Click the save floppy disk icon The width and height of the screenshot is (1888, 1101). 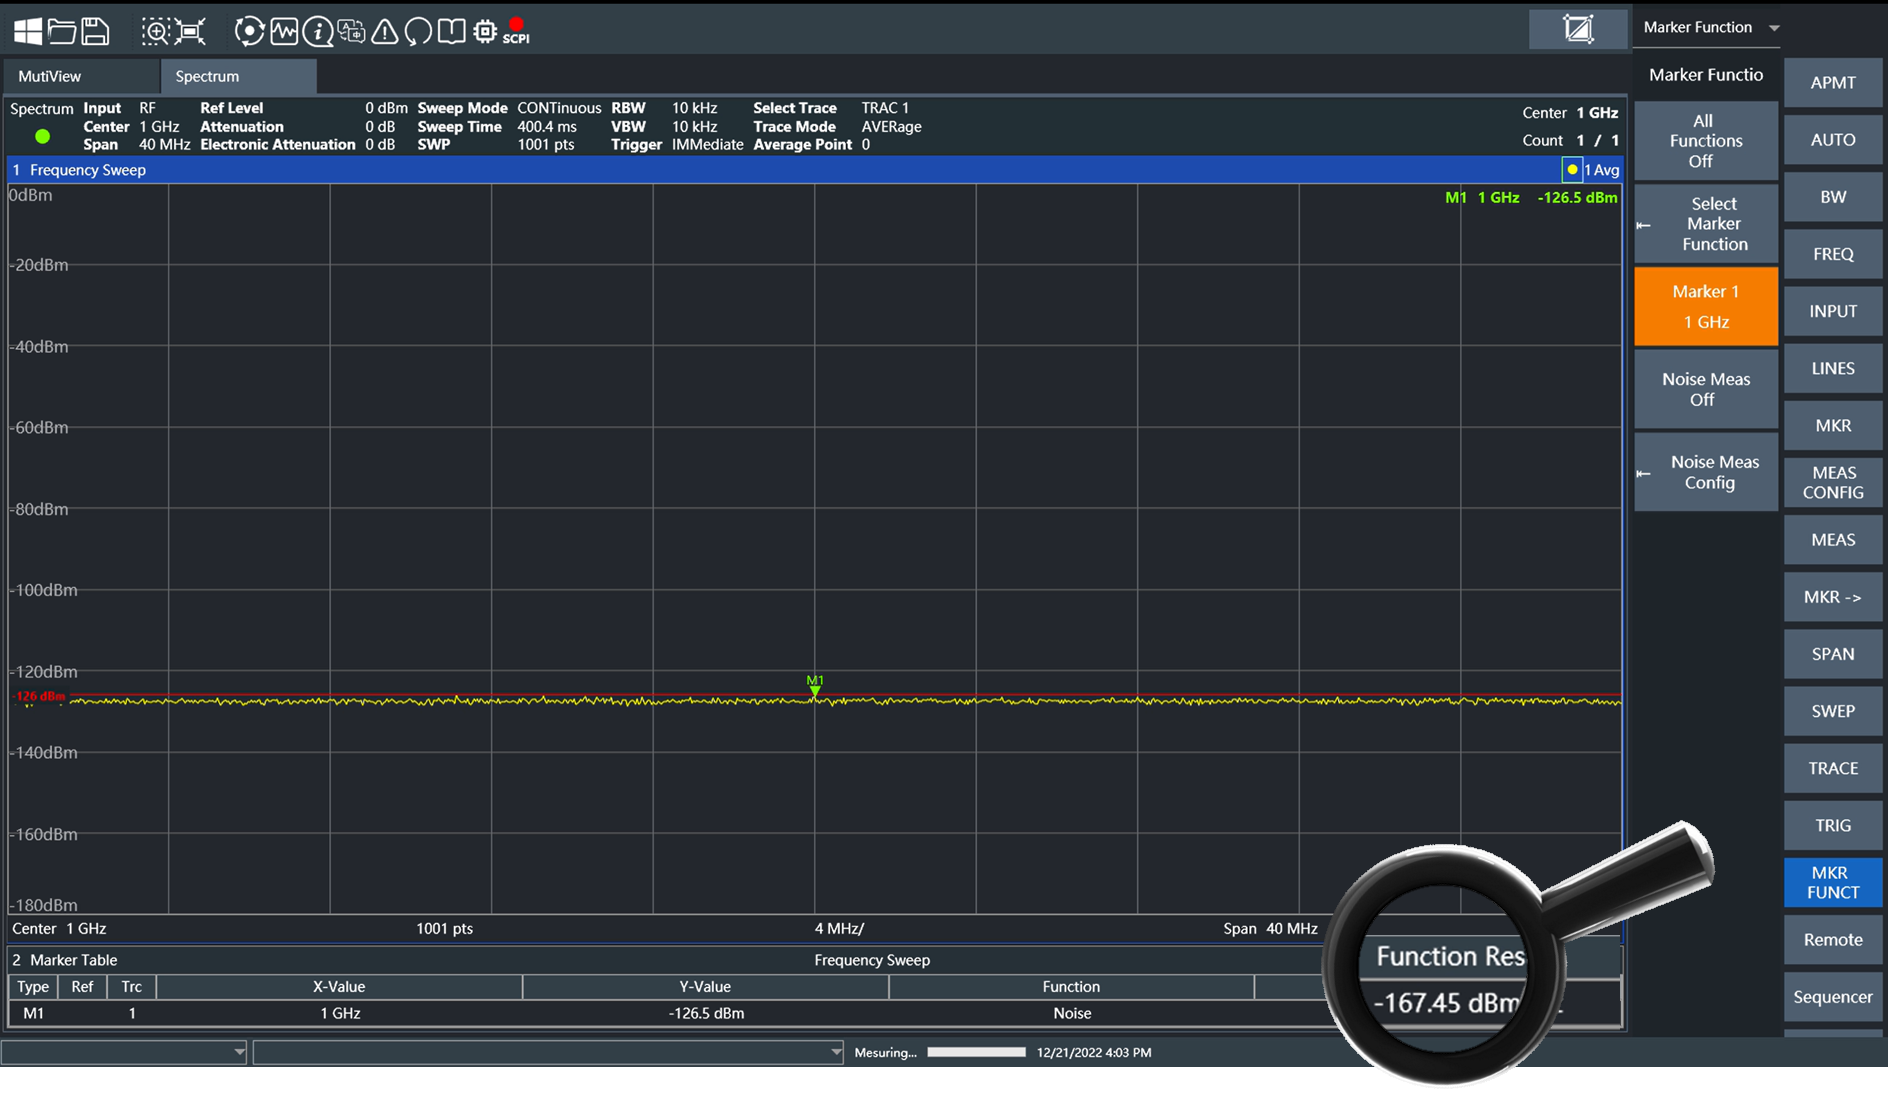point(95,31)
